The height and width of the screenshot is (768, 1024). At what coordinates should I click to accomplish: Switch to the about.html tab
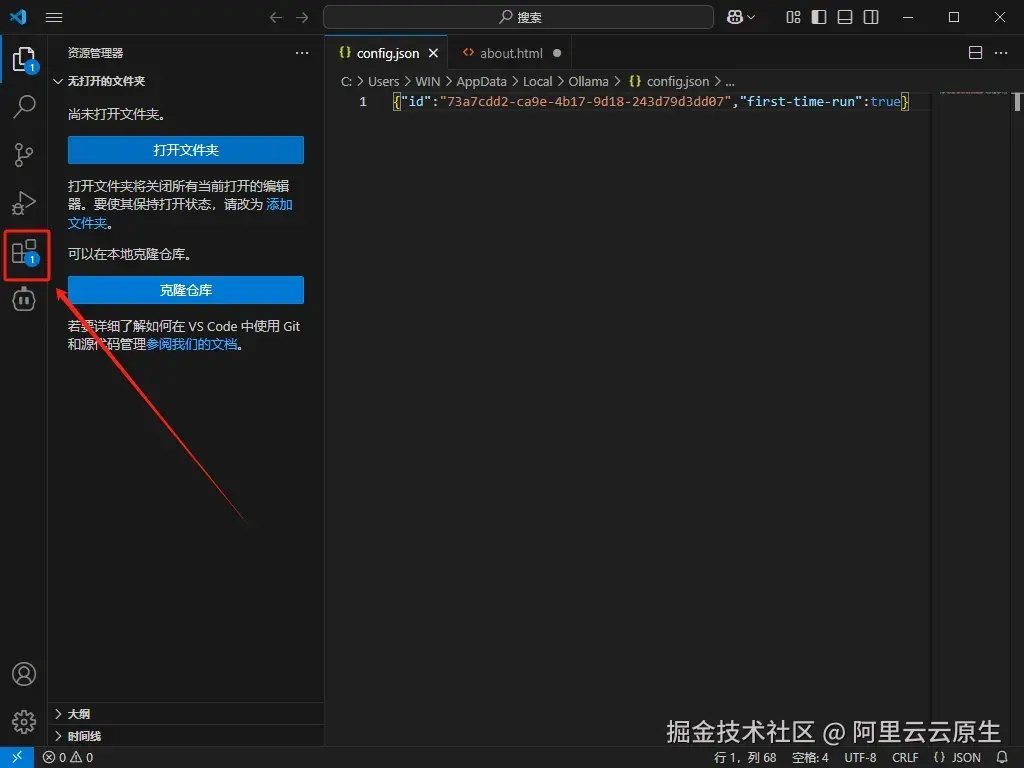point(511,54)
